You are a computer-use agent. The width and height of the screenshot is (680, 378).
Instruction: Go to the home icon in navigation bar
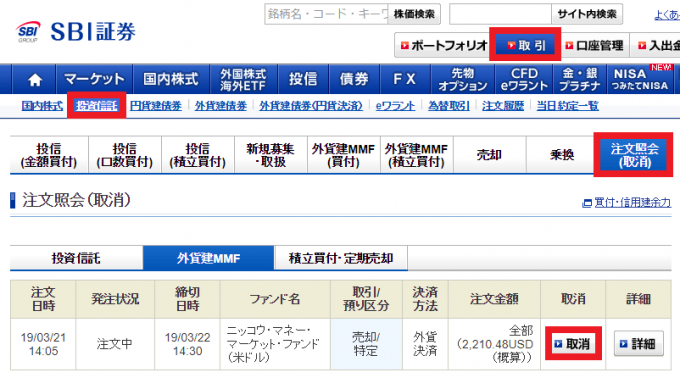pyautogui.click(x=34, y=79)
